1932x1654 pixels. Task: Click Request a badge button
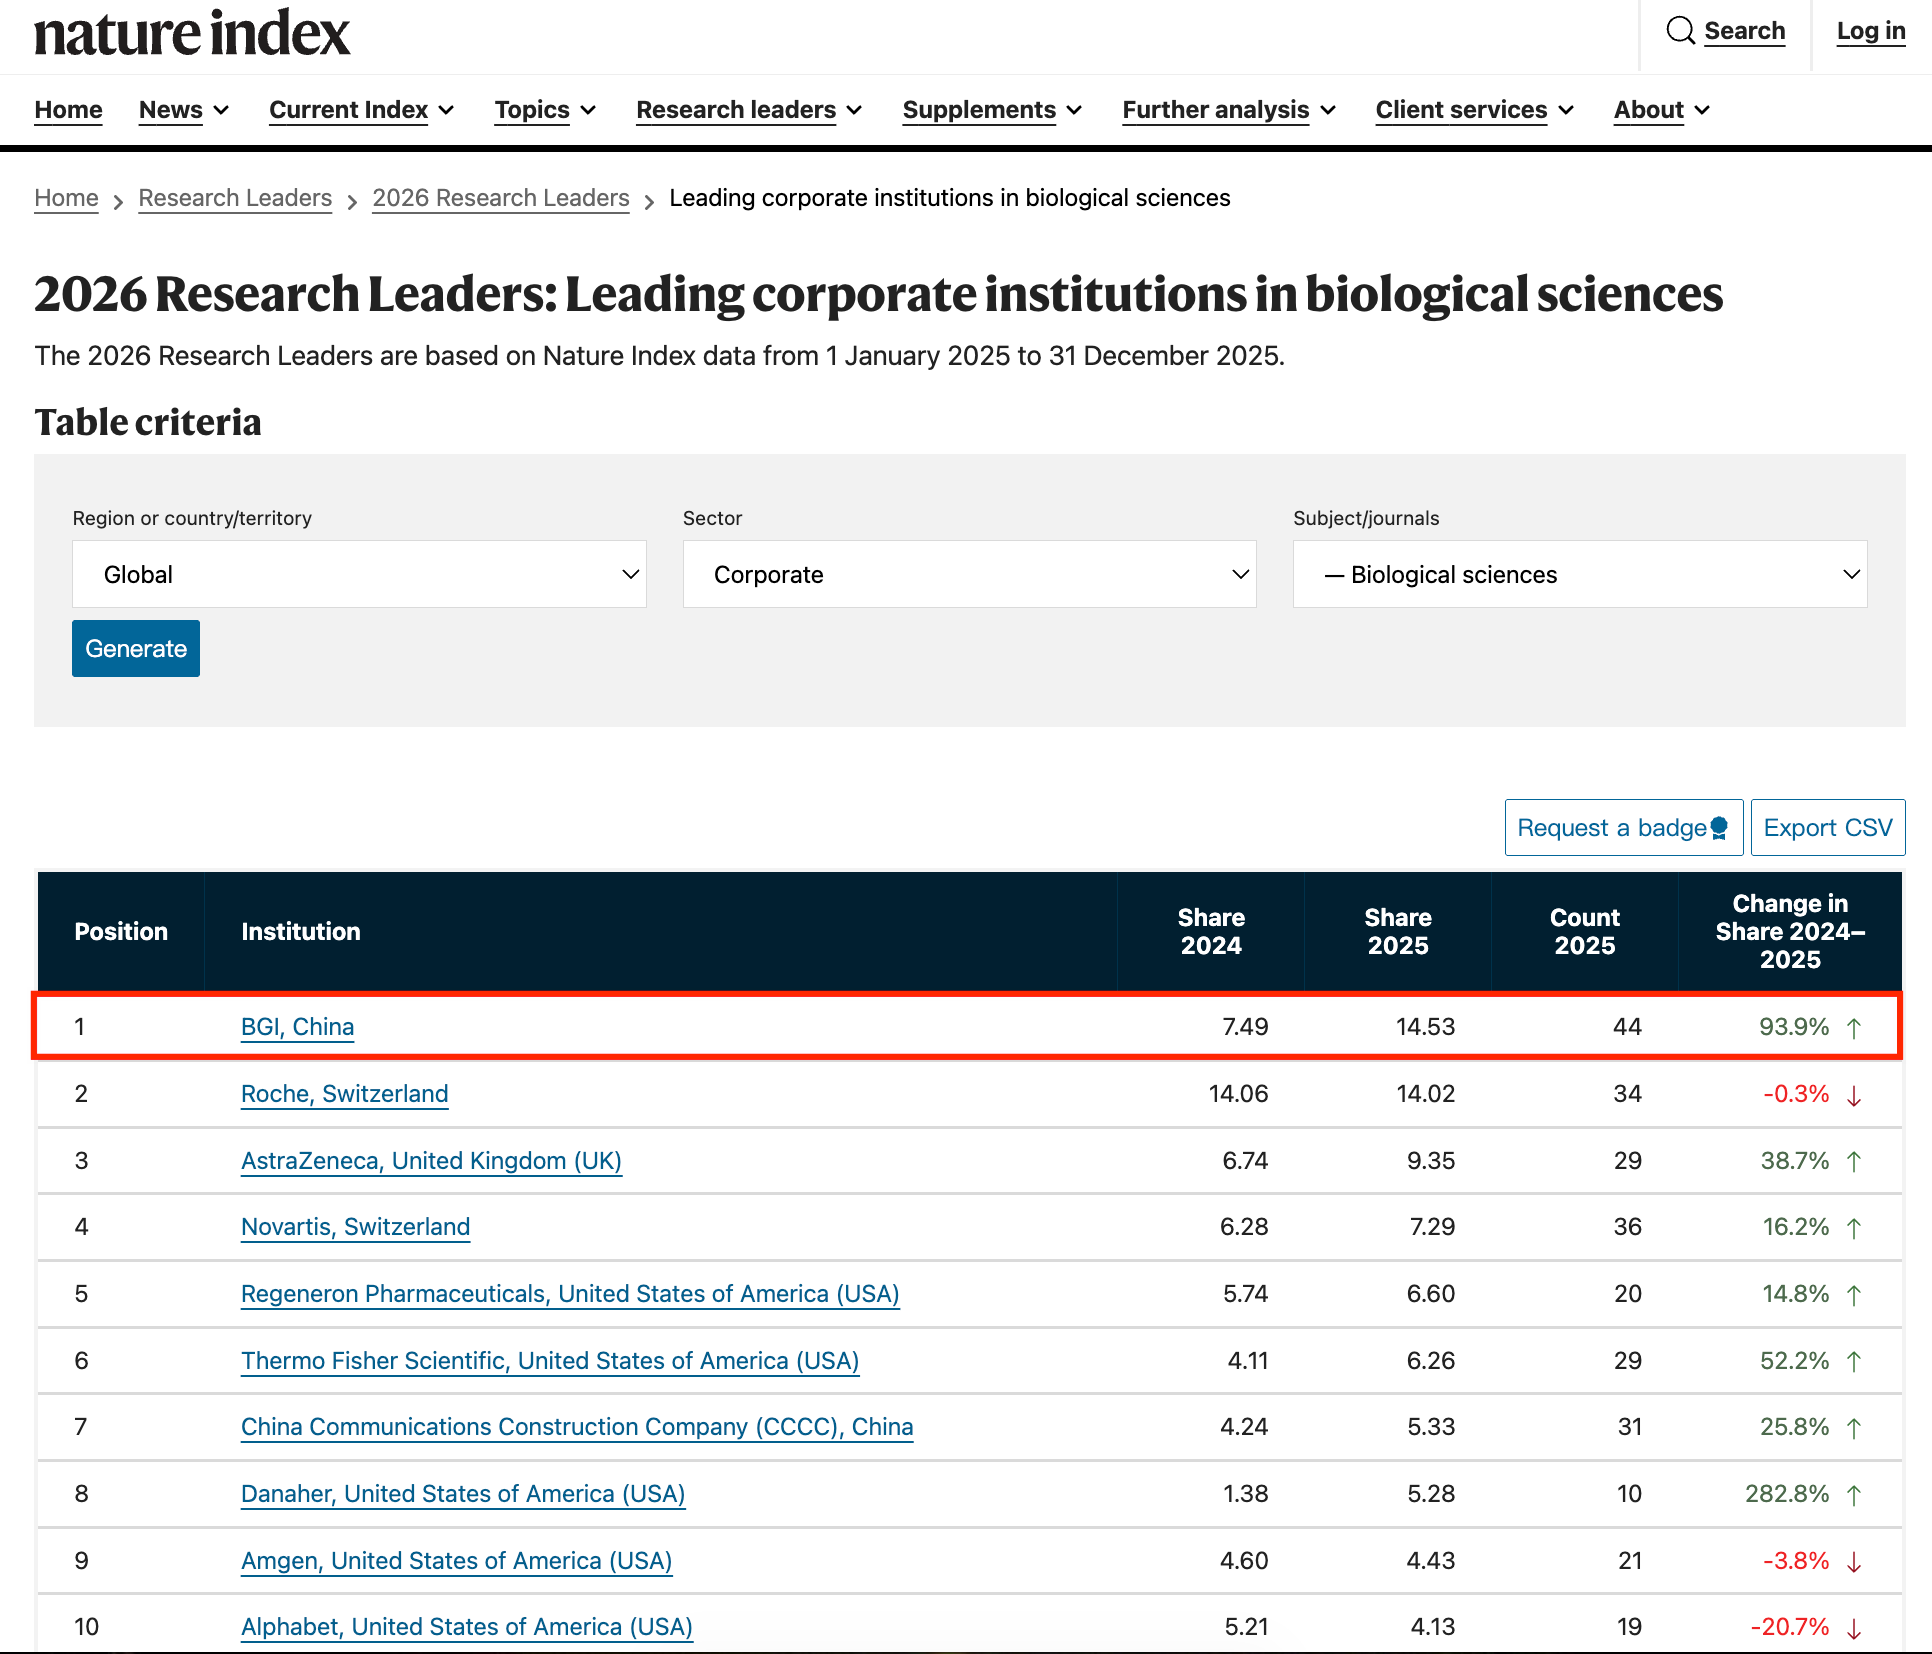[x=1624, y=827]
